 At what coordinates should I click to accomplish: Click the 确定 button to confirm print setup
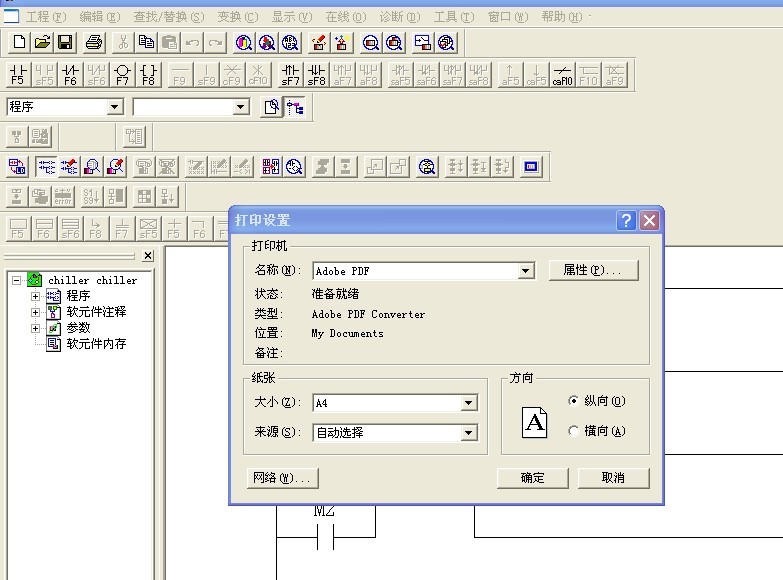[x=532, y=478]
